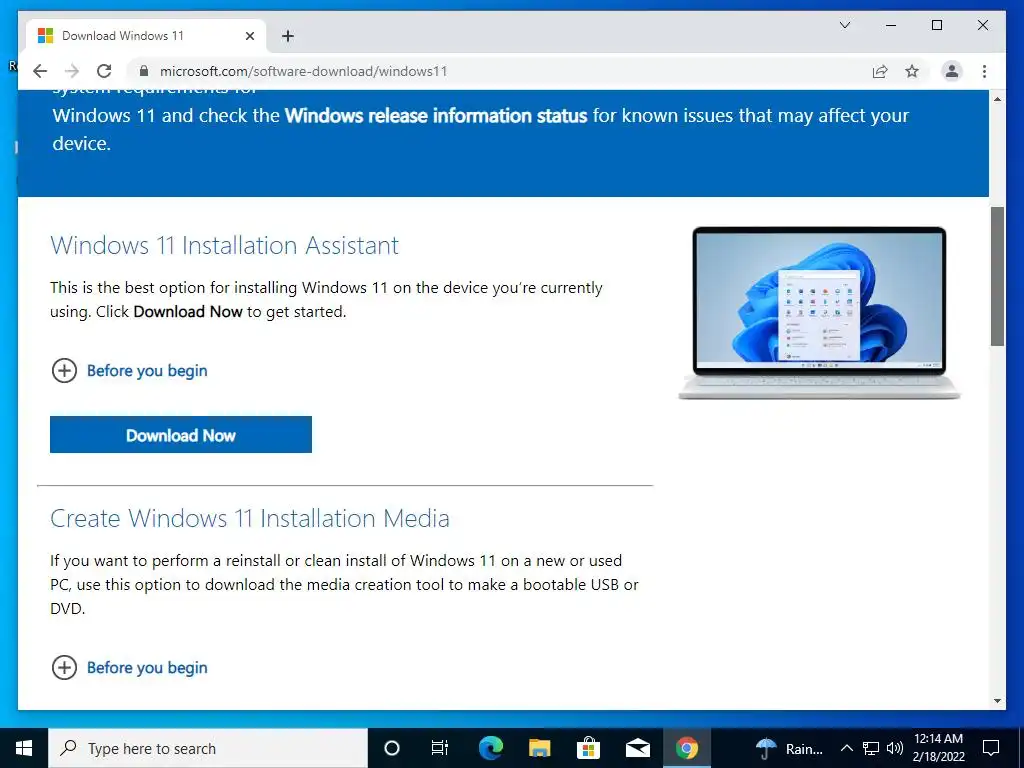Screen dimensions: 1024x768
Task: Open File Explorer from taskbar
Action: click(x=539, y=748)
